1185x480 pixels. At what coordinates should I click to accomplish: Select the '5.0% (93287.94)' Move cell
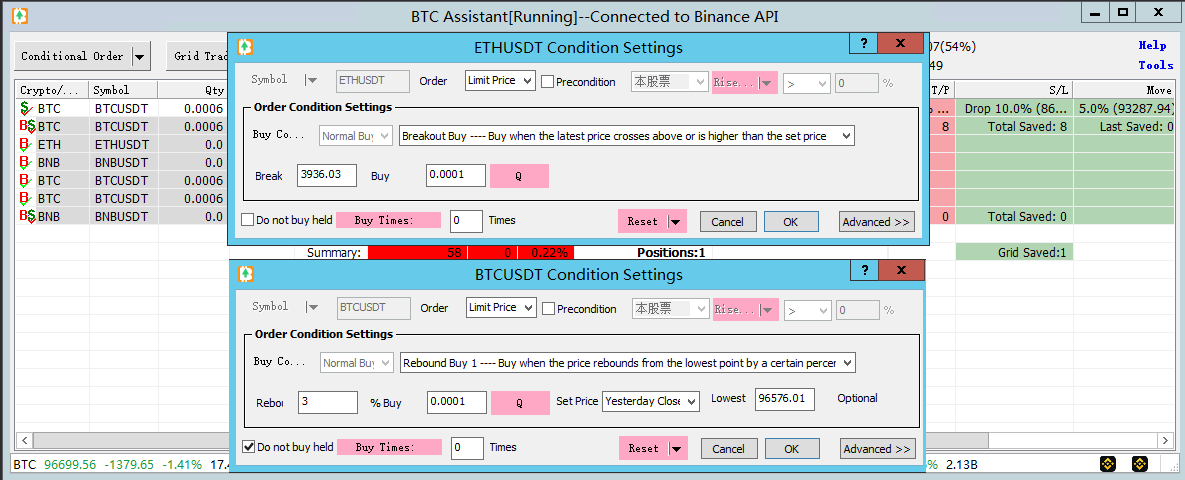coord(1124,108)
